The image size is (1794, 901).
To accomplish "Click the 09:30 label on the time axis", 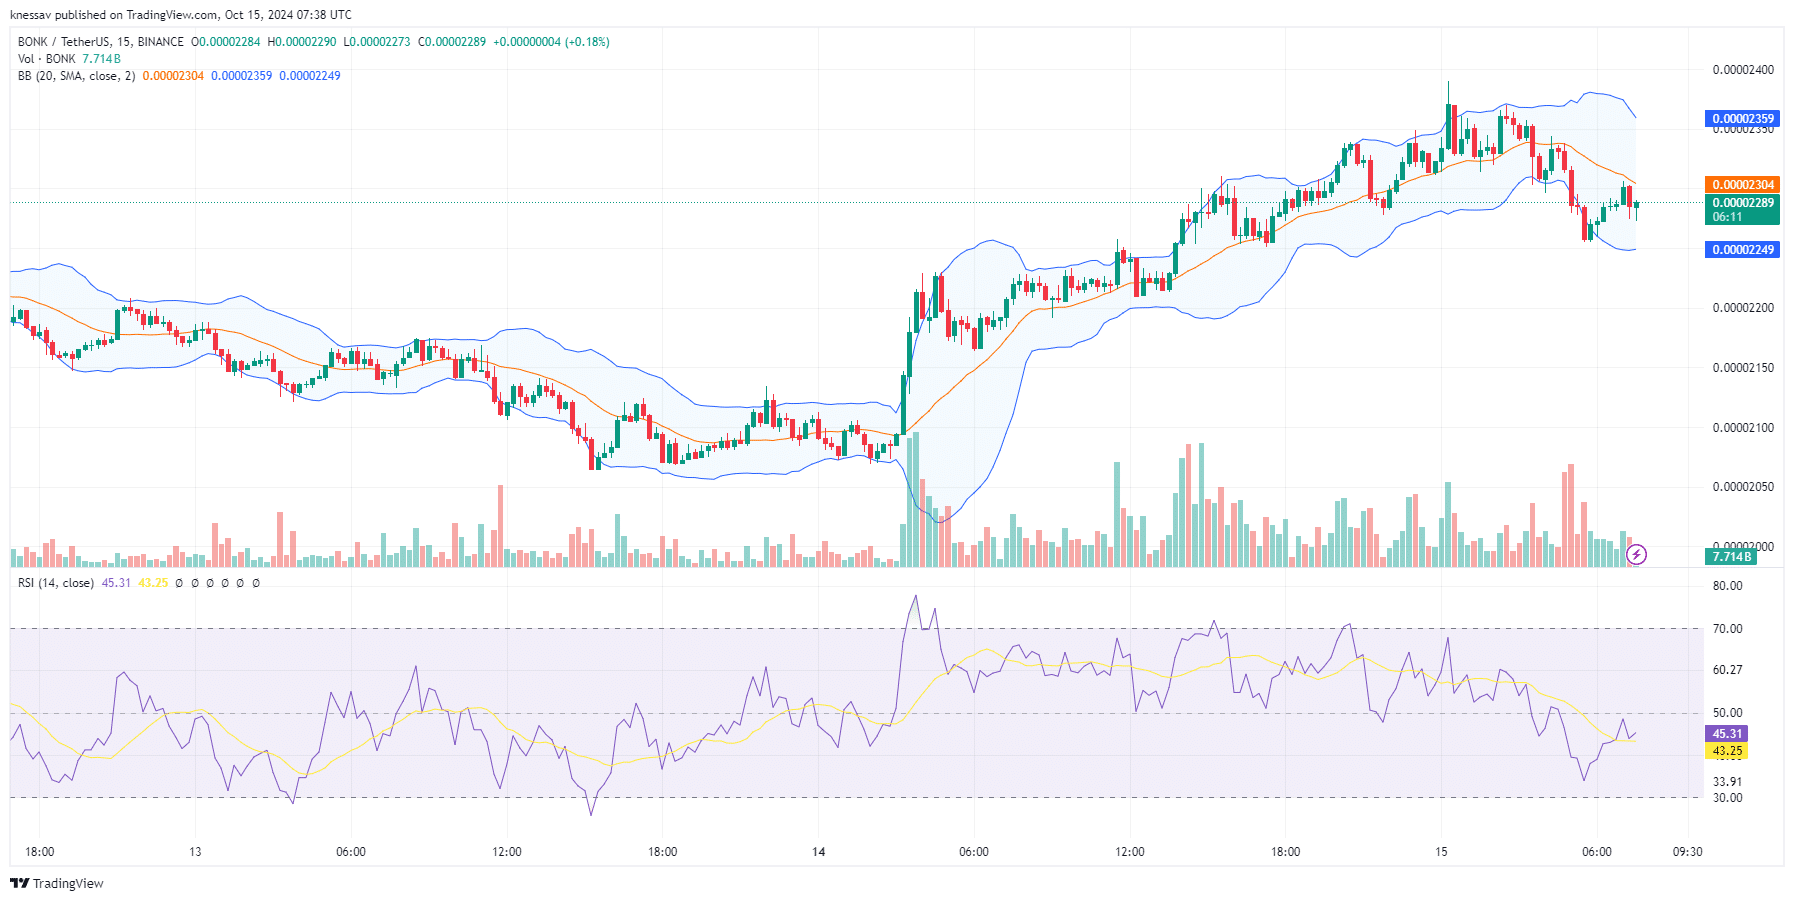I will point(1687,852).
